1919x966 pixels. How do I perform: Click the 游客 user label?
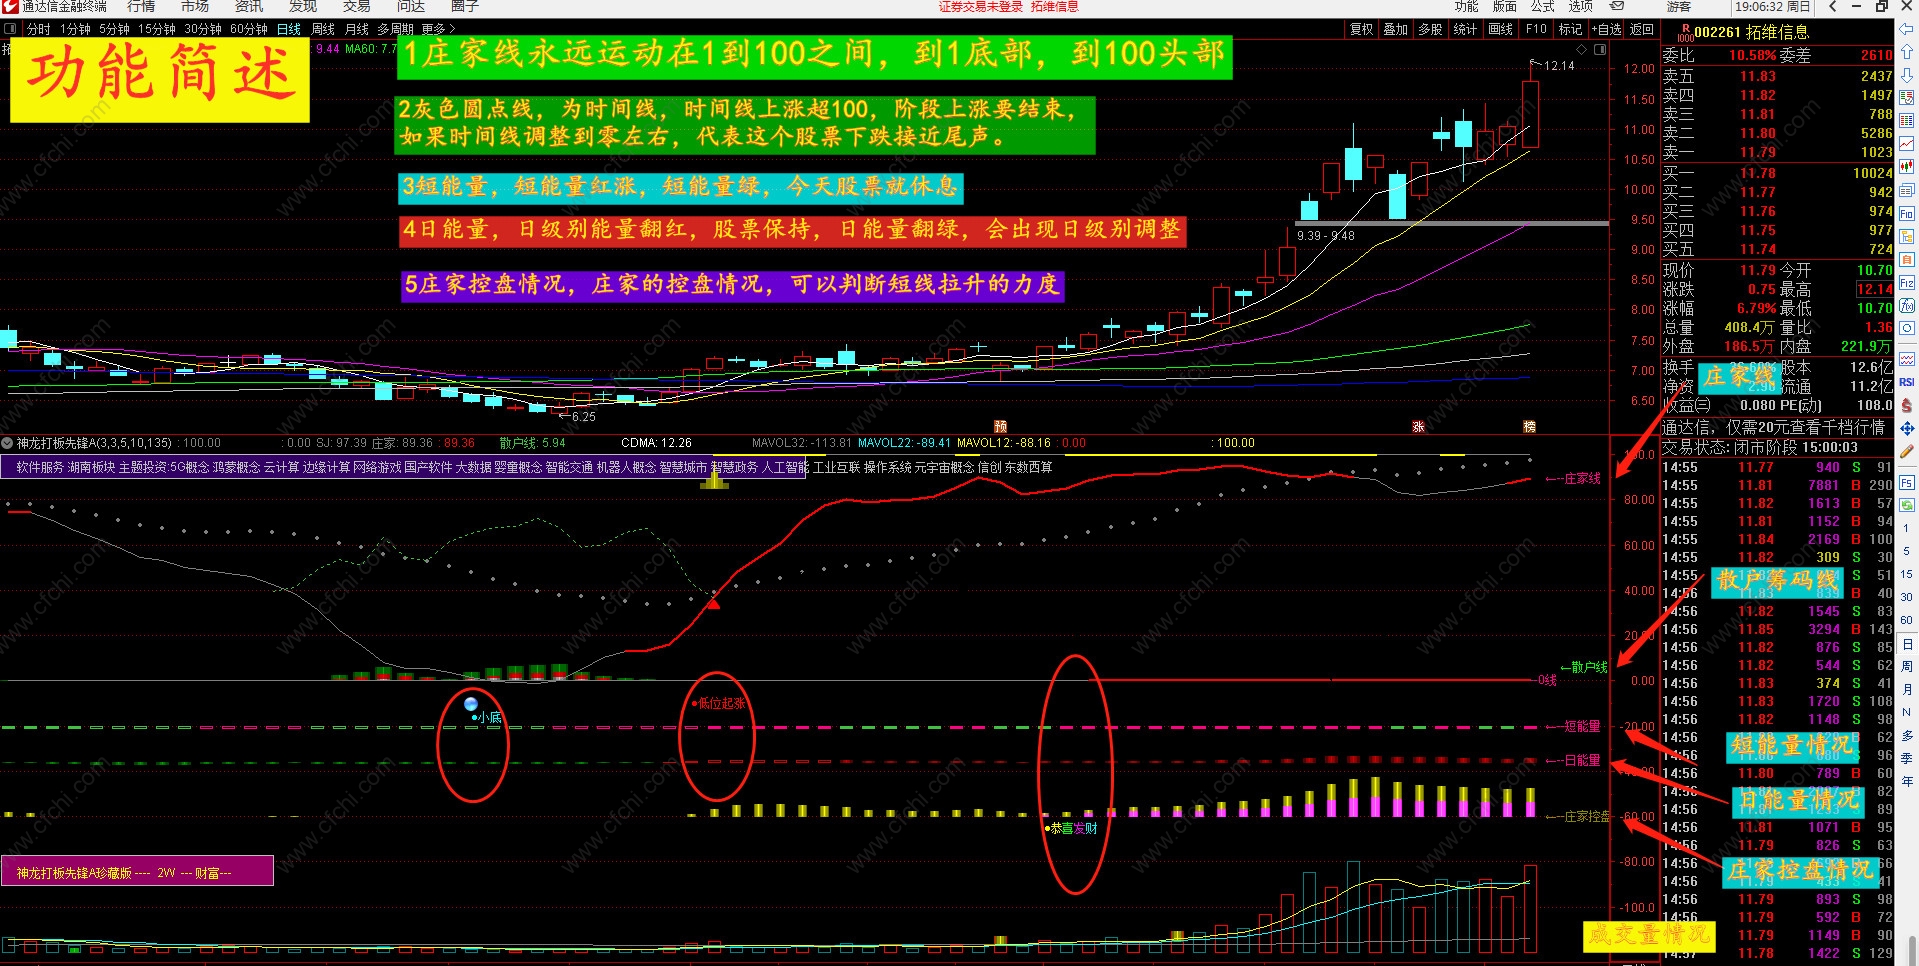1679,6
